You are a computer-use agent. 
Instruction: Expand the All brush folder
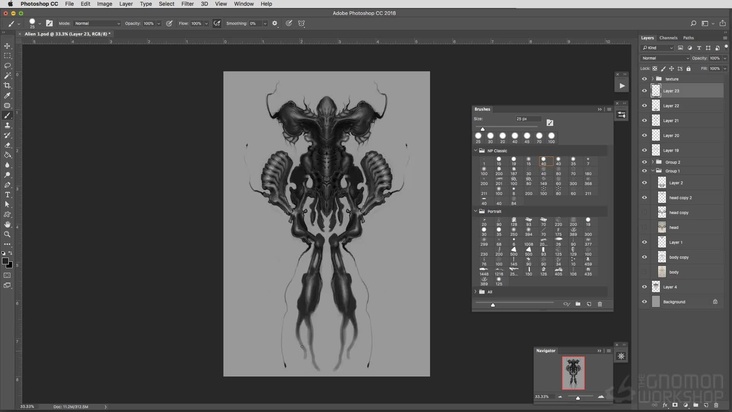tap(476, 292)
